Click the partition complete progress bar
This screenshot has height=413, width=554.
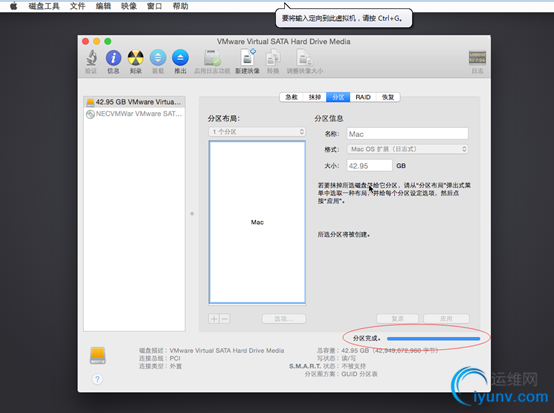[x=434, y=338]
